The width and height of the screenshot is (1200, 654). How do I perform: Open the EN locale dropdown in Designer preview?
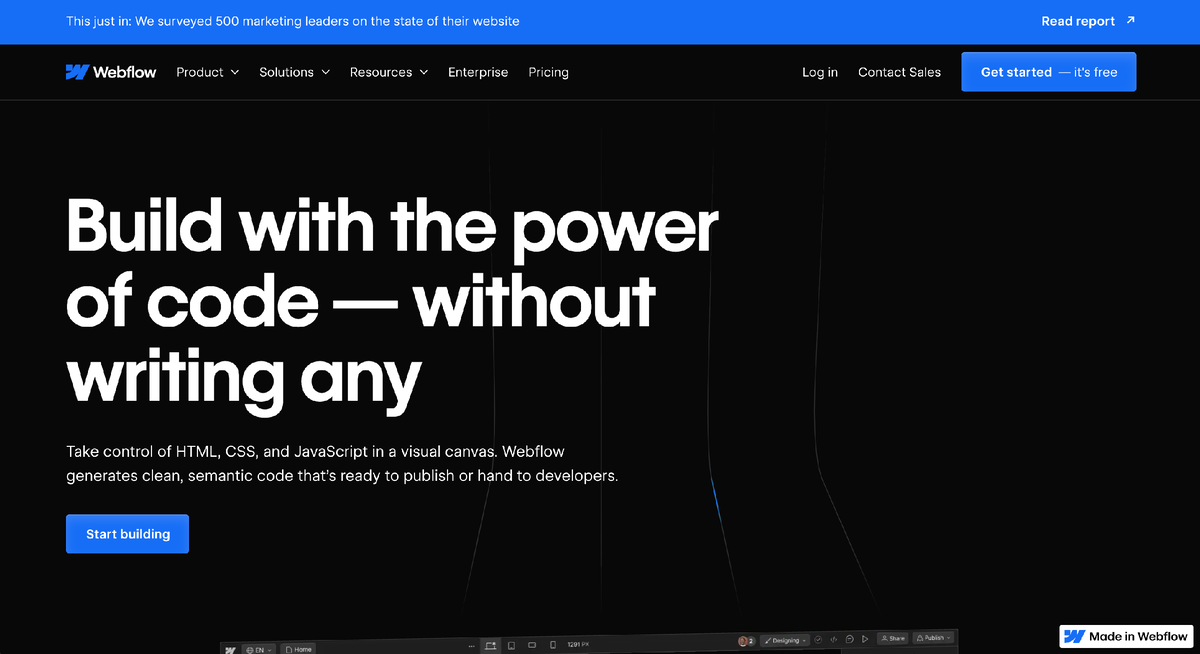point(259,650)
